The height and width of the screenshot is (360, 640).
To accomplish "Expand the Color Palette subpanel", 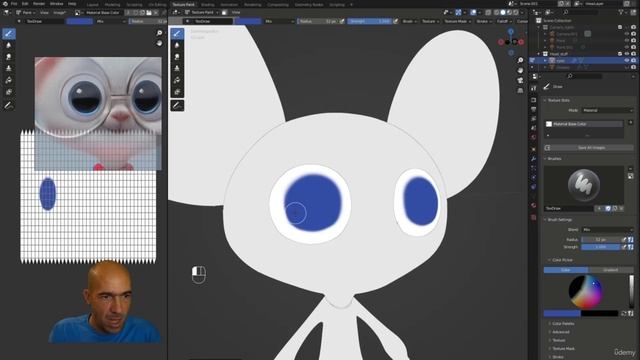I will pyautogui.click(x=563, y=324).
